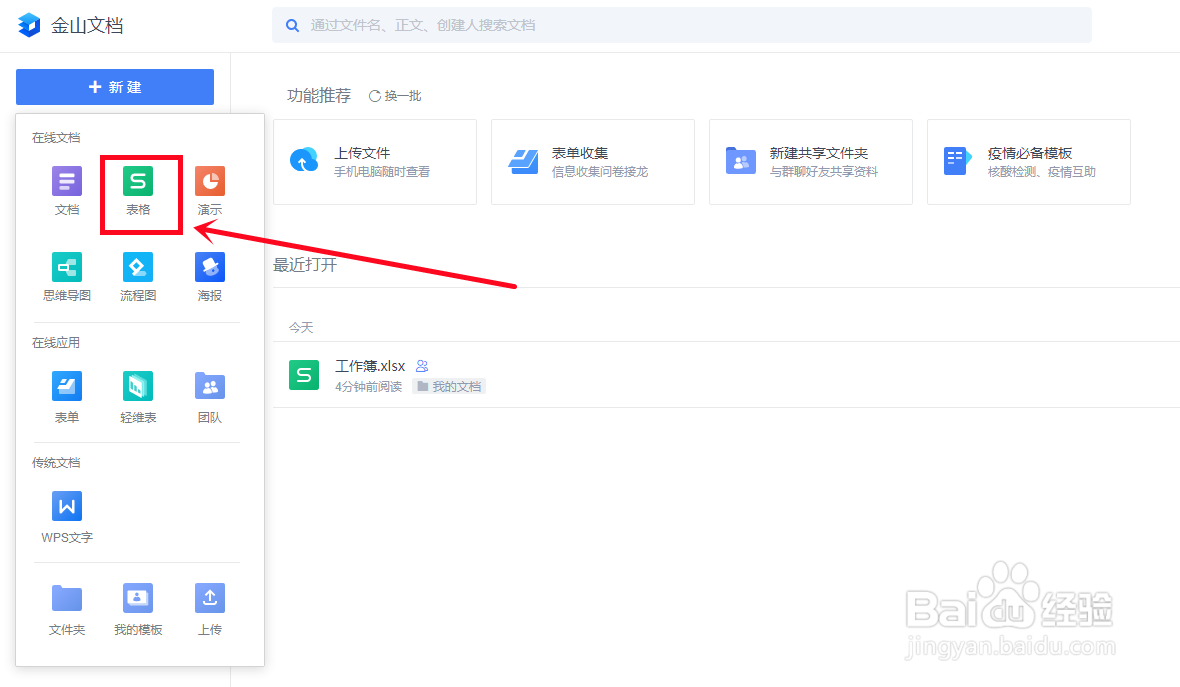Click the 金山文档 logo
Screen dimensions: 1180x687
pyautogui.click(x=70, y=25)
